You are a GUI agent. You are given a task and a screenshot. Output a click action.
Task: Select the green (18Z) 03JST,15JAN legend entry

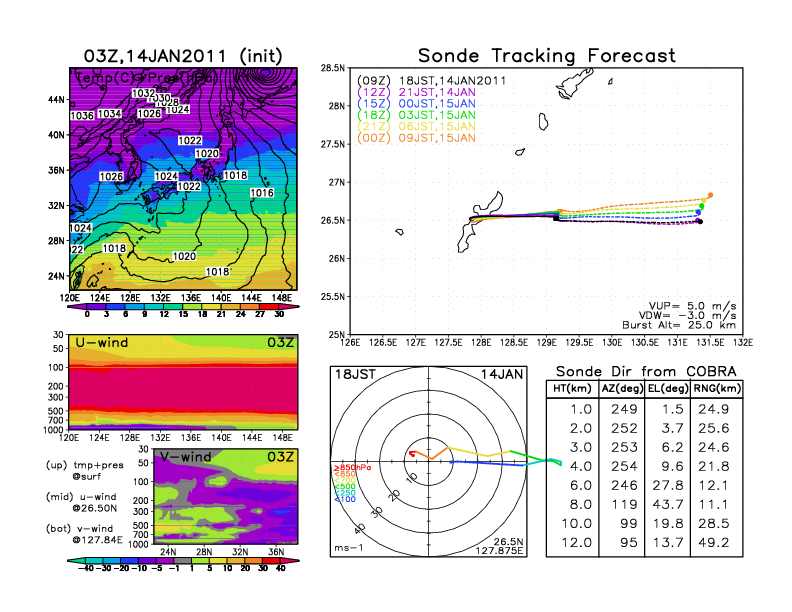pyautogui.click(x=416, y=115)
